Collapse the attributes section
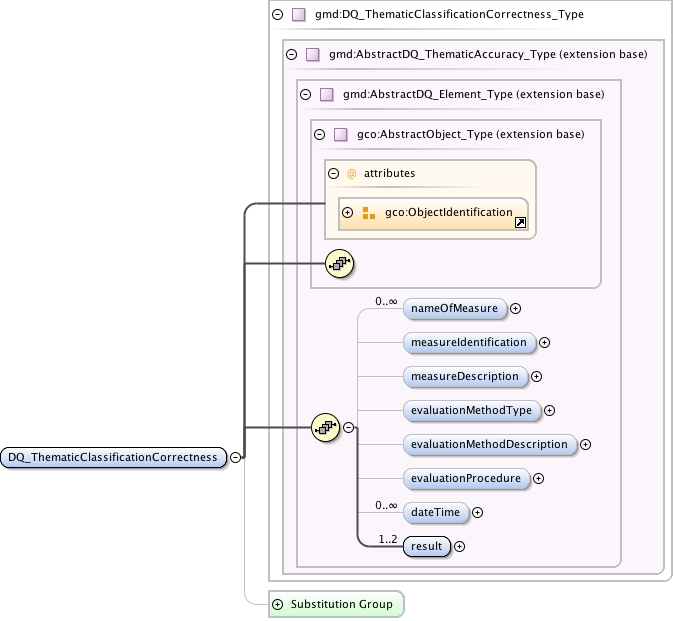674x621 pixels. coord(334,174)
